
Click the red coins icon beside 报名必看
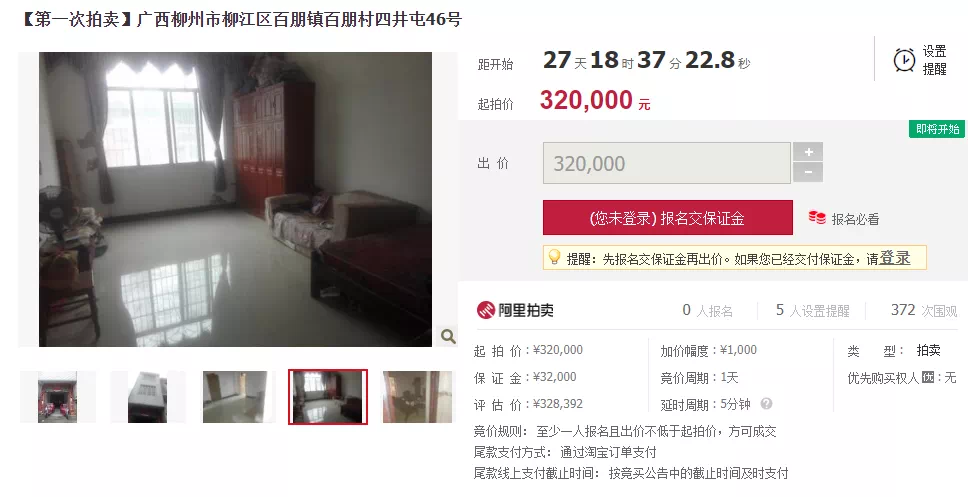coord(817,217)
